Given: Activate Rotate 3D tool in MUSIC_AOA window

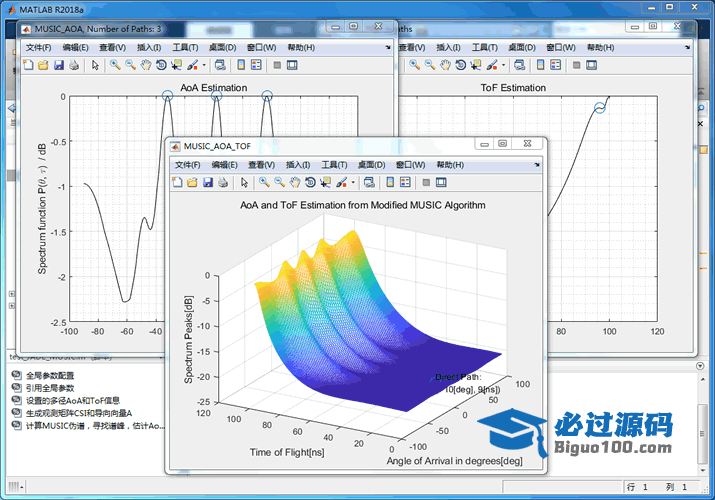Looking at the screenshot, I should pos(161,65).
